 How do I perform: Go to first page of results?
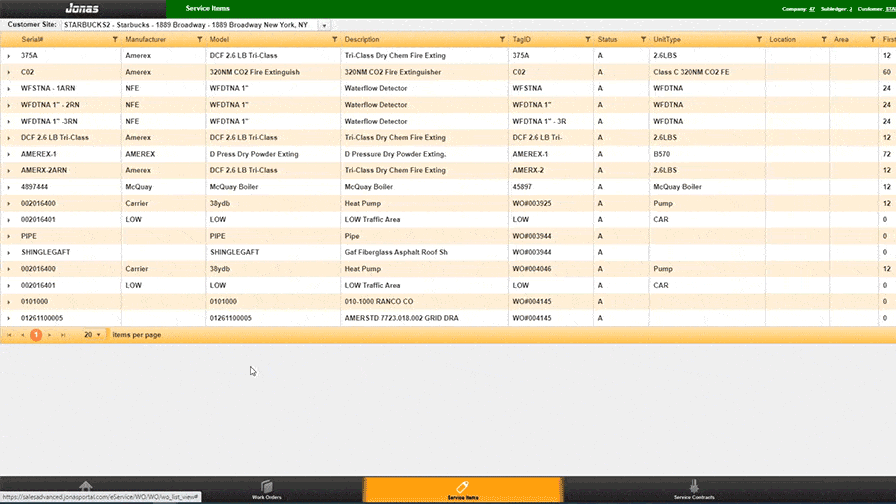coord(9,335)
